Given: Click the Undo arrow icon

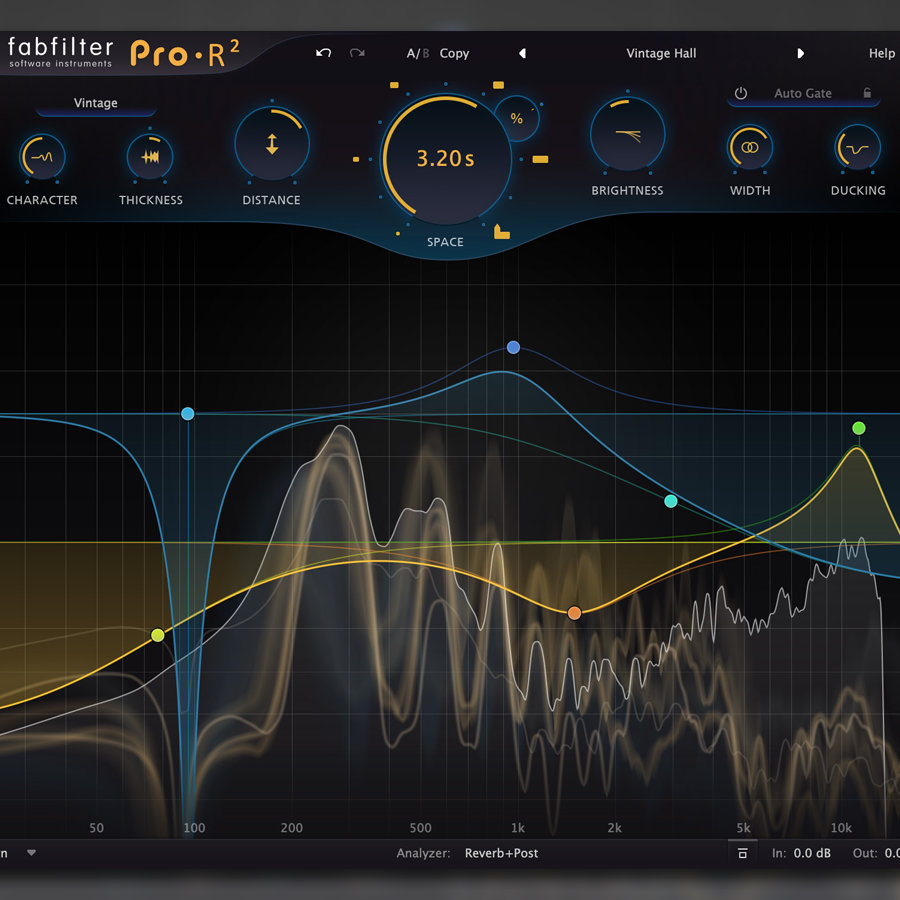Looking at the screenshot, I should click(324, 53).
